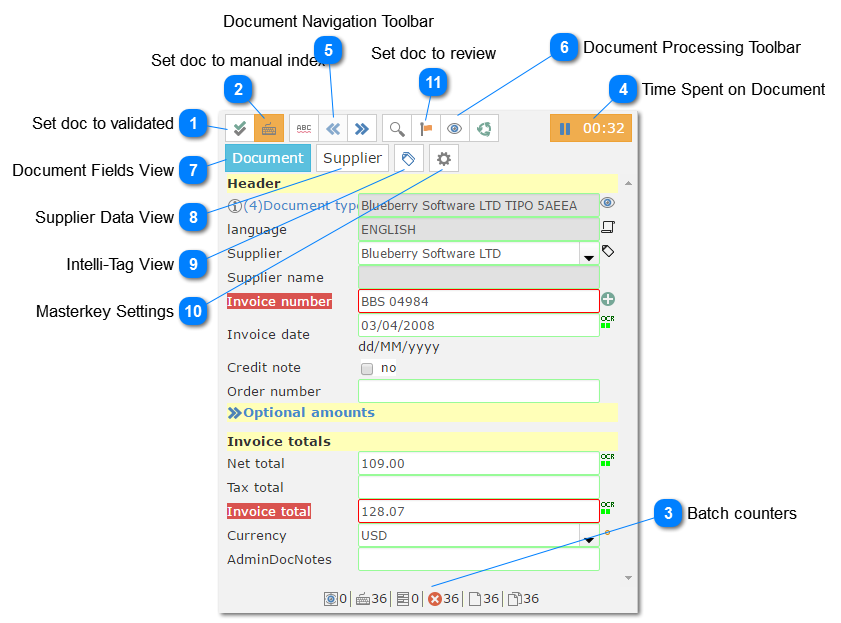Click the green recycle reprocess icon
The width and height of the screenshot is (841, 623).
(484, 128)
